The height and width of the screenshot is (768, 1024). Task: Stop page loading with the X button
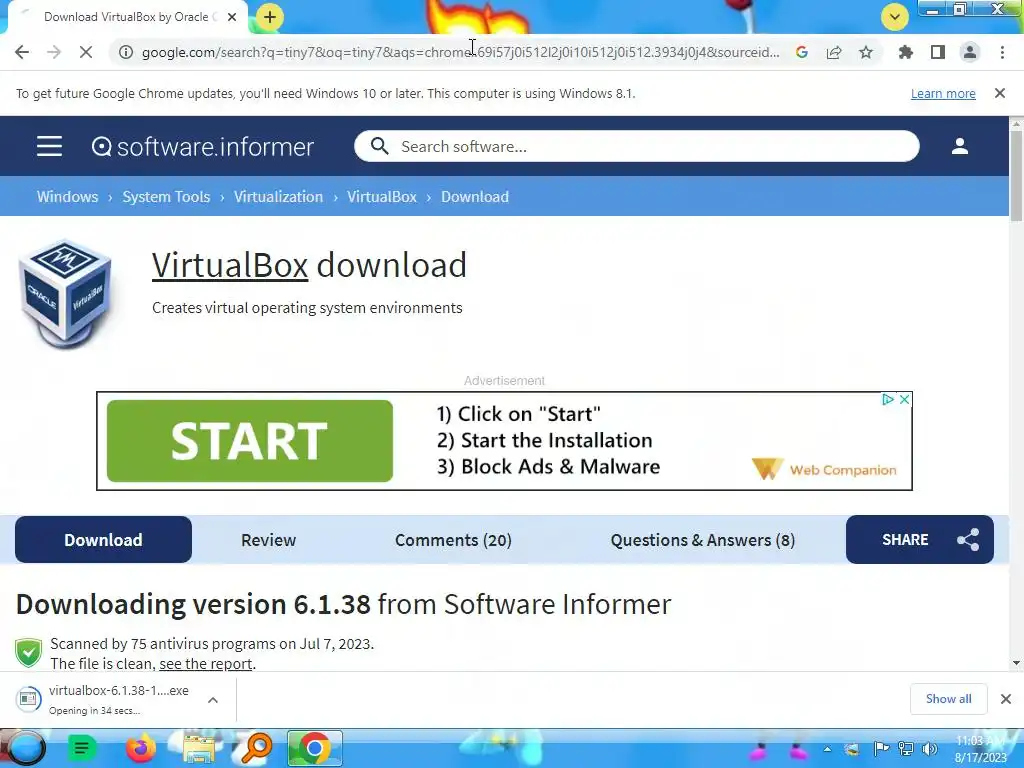(86, 52)
